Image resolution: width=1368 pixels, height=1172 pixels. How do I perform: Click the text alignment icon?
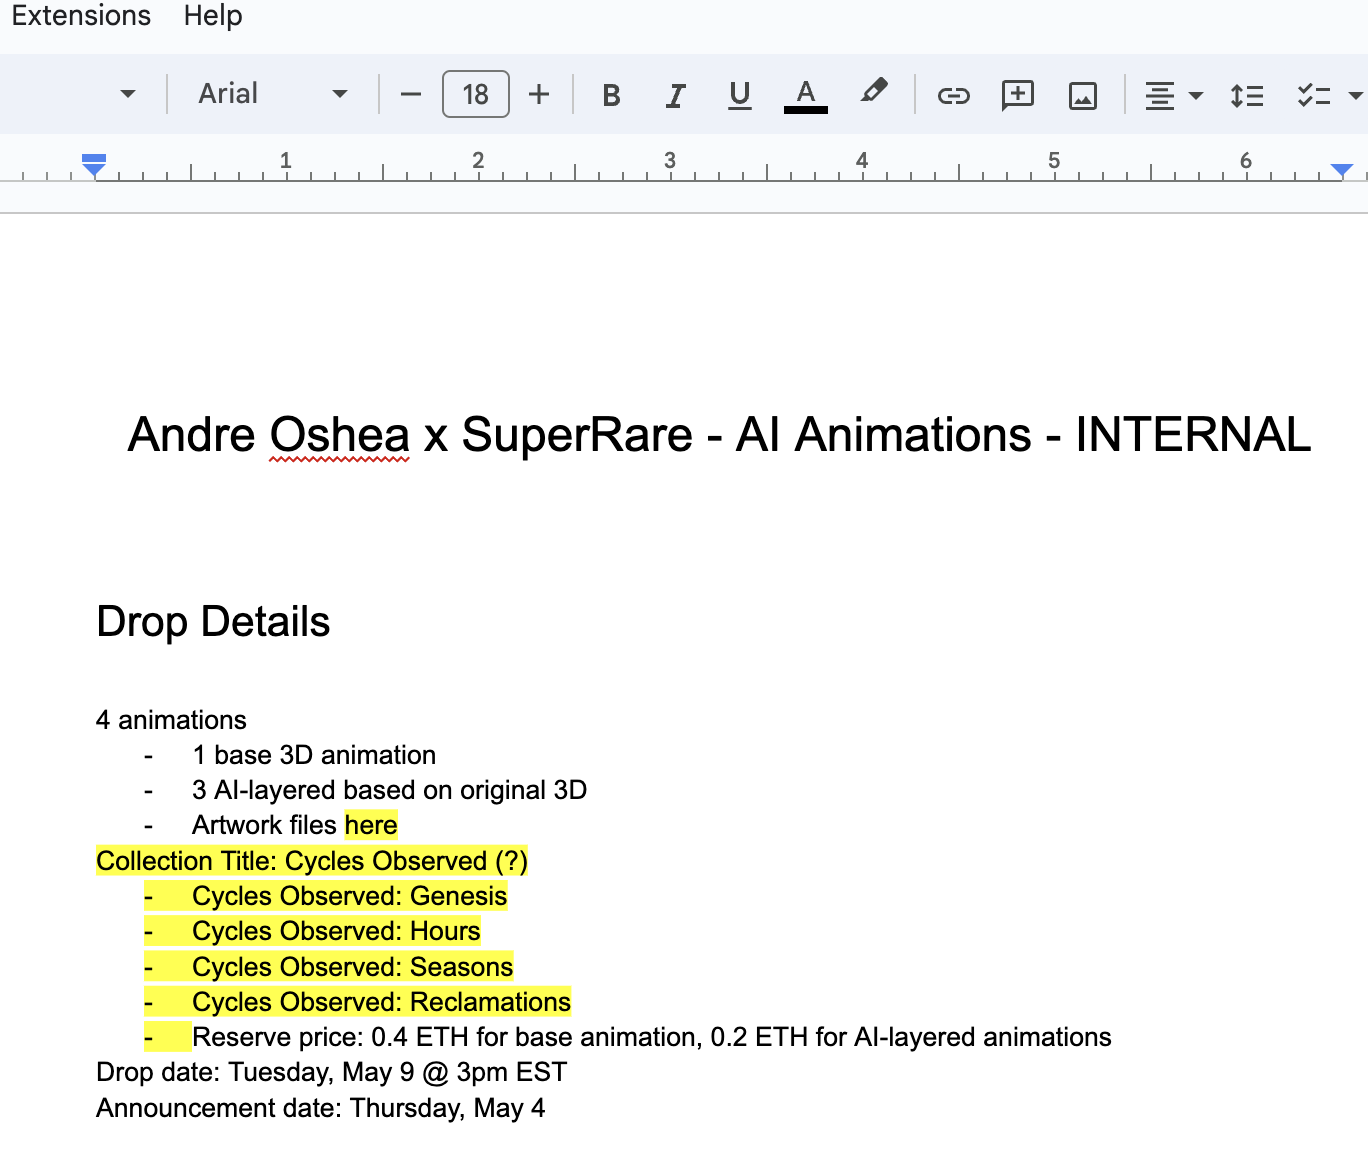point(1160,96)
